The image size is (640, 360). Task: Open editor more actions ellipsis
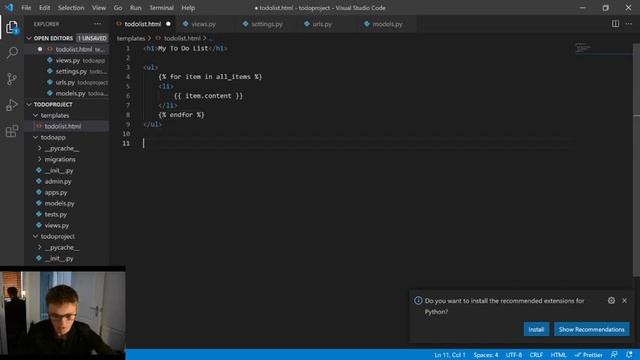[x=629, y=24]
